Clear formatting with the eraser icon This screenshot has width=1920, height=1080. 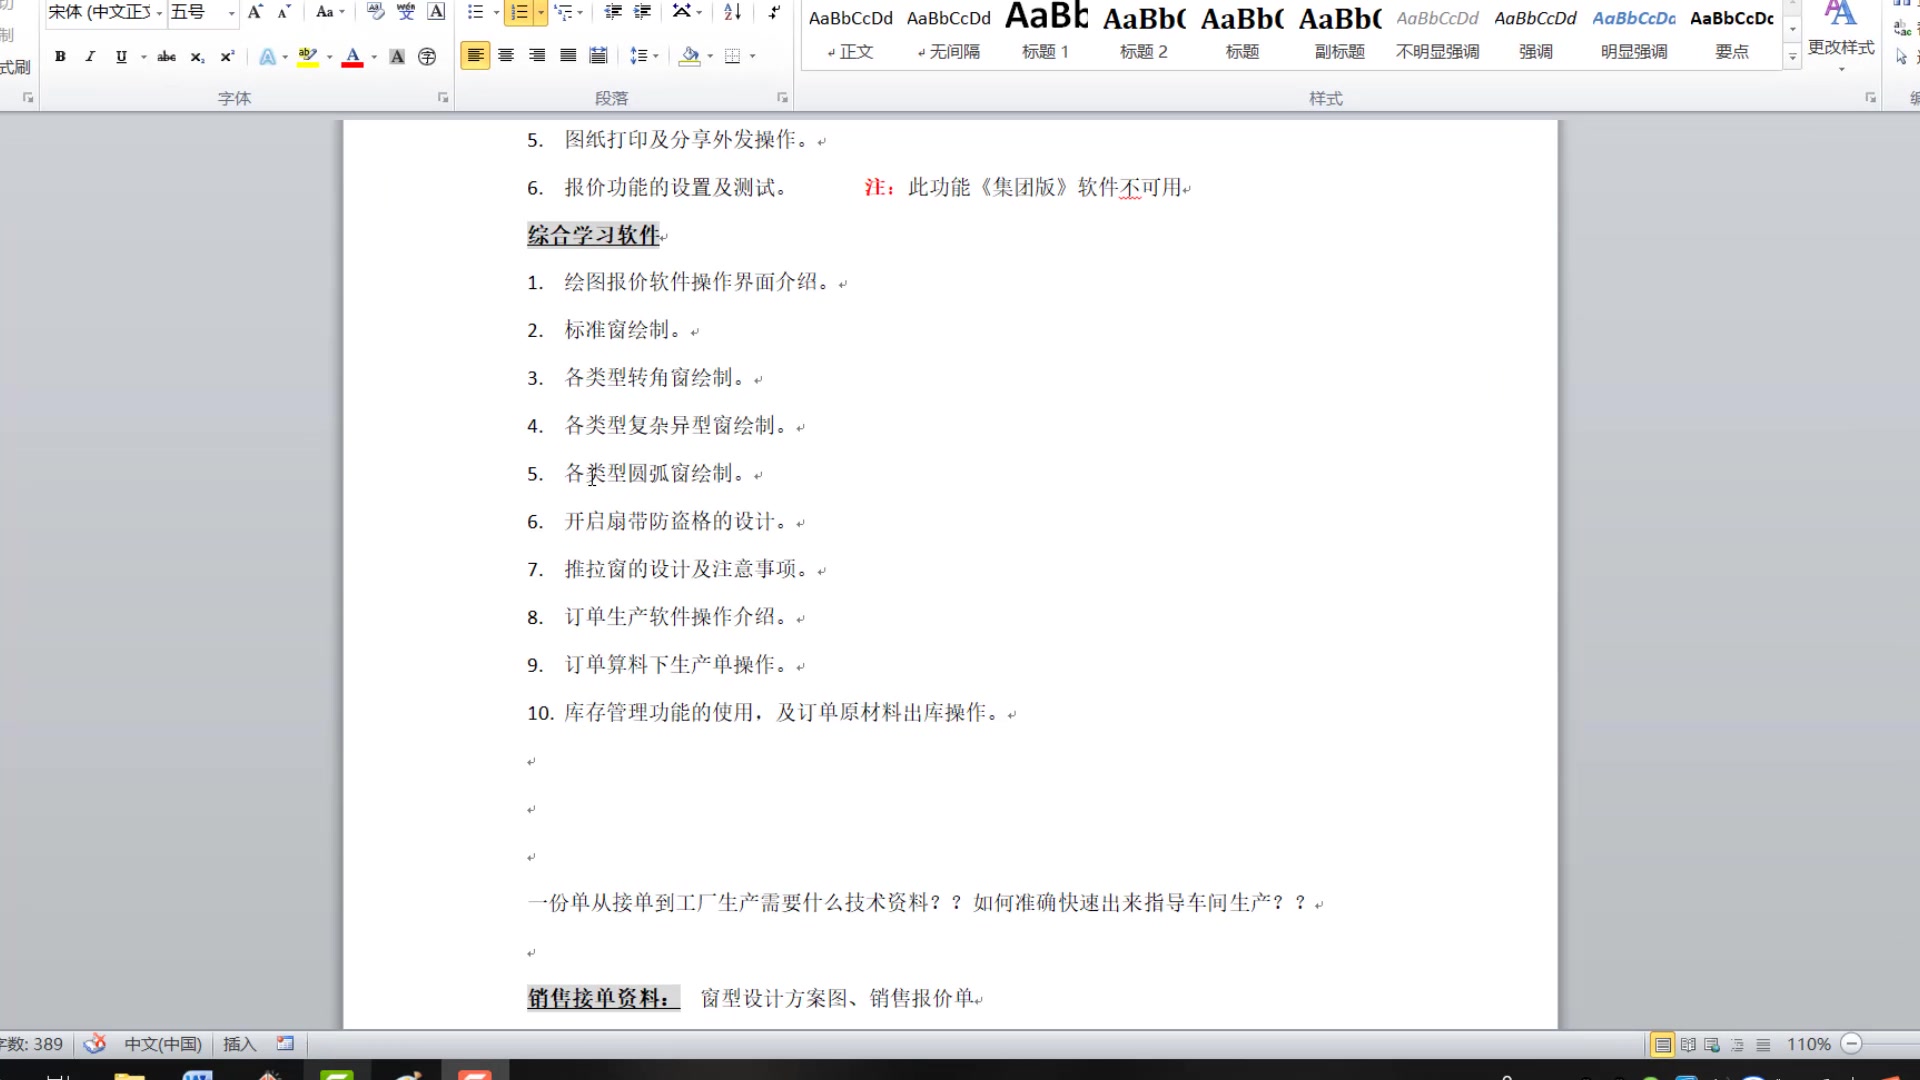[375, 12]
